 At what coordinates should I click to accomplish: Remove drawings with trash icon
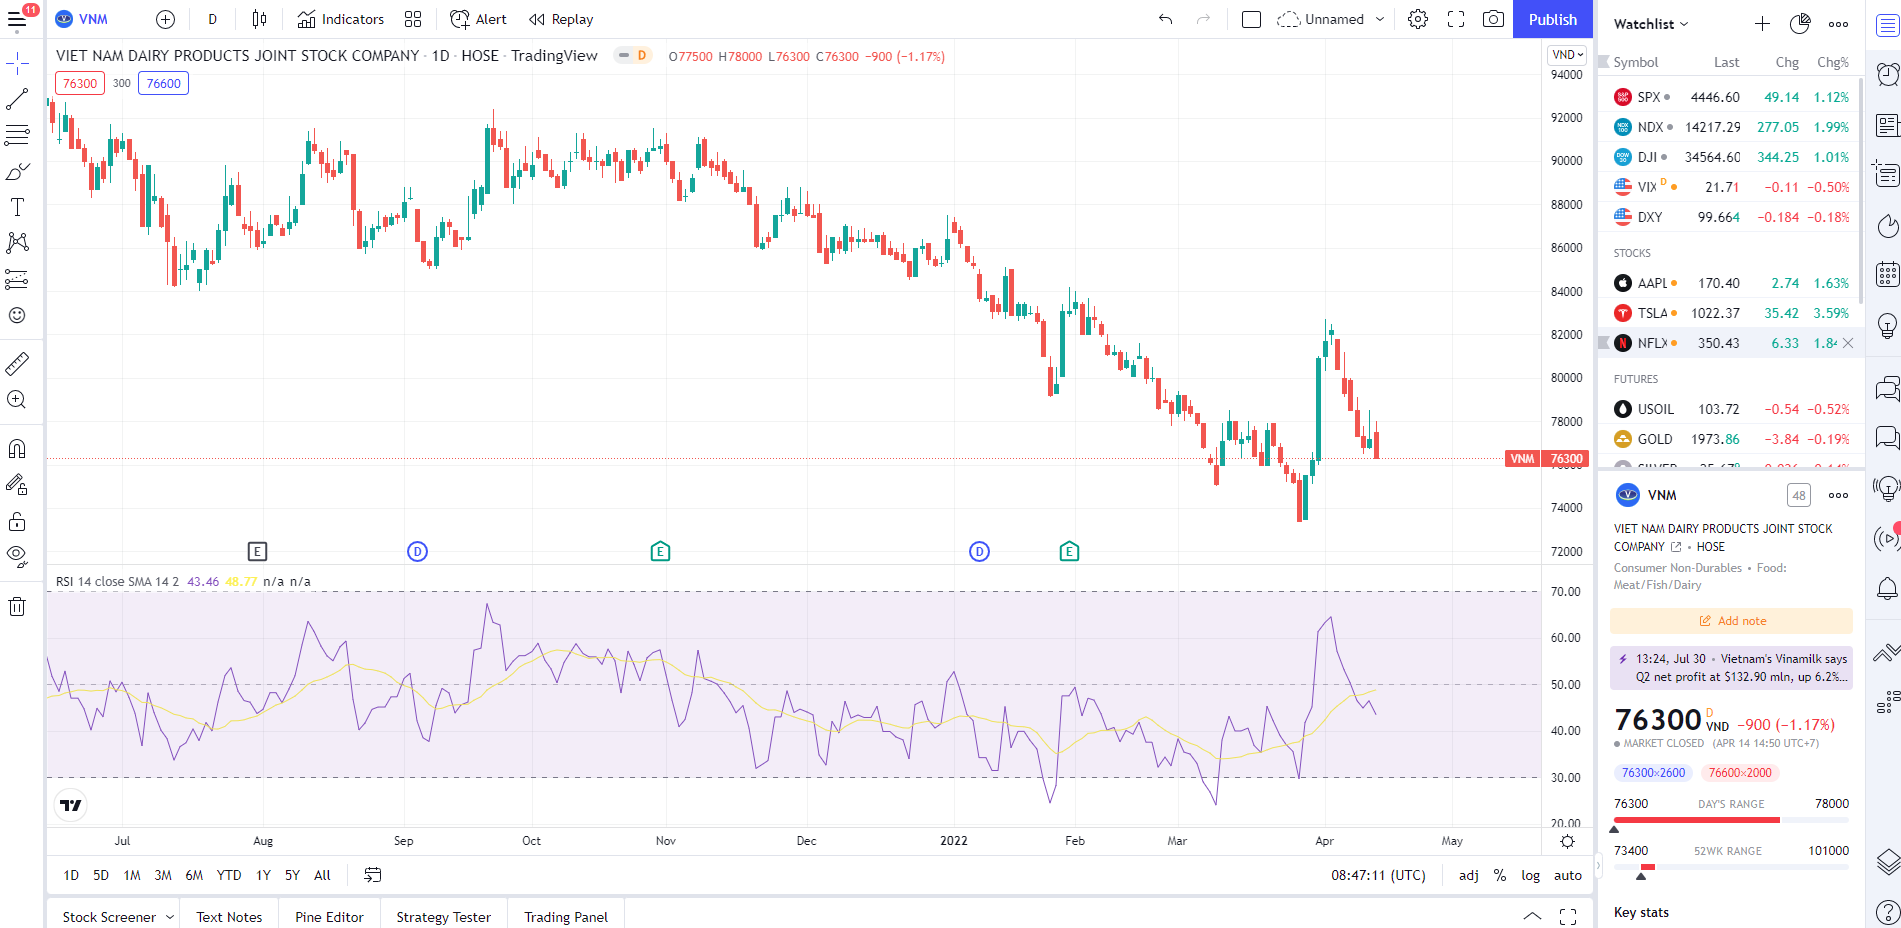[17, 606]
